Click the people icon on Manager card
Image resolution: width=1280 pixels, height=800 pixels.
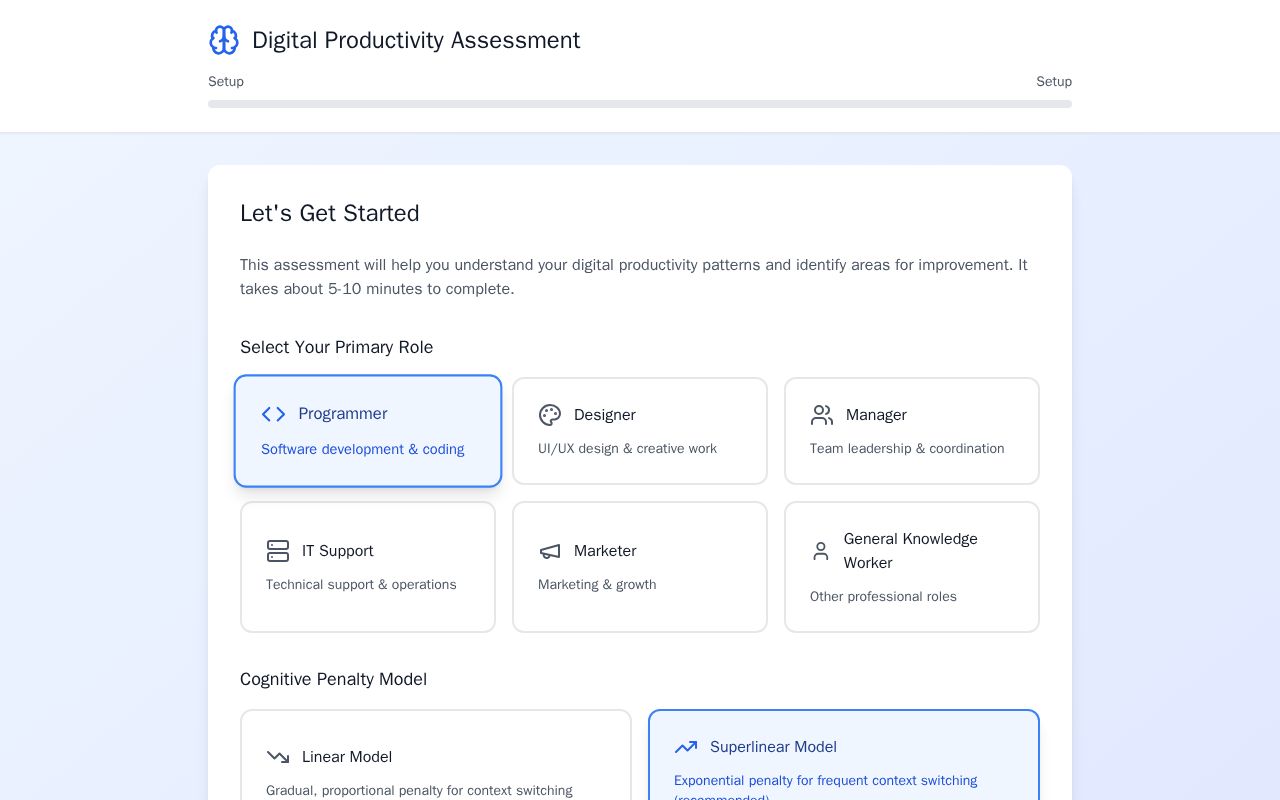coord(822,415)
